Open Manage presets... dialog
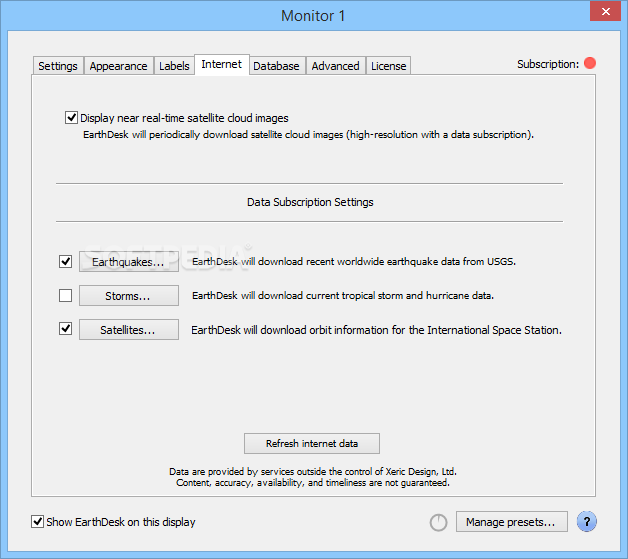The width and height of the screenshot is (628, 559). pos(511,522)
